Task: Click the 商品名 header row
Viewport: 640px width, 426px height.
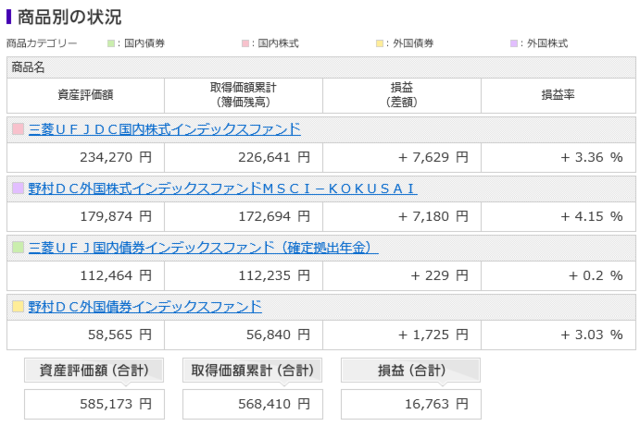Action: pos(321,67)
